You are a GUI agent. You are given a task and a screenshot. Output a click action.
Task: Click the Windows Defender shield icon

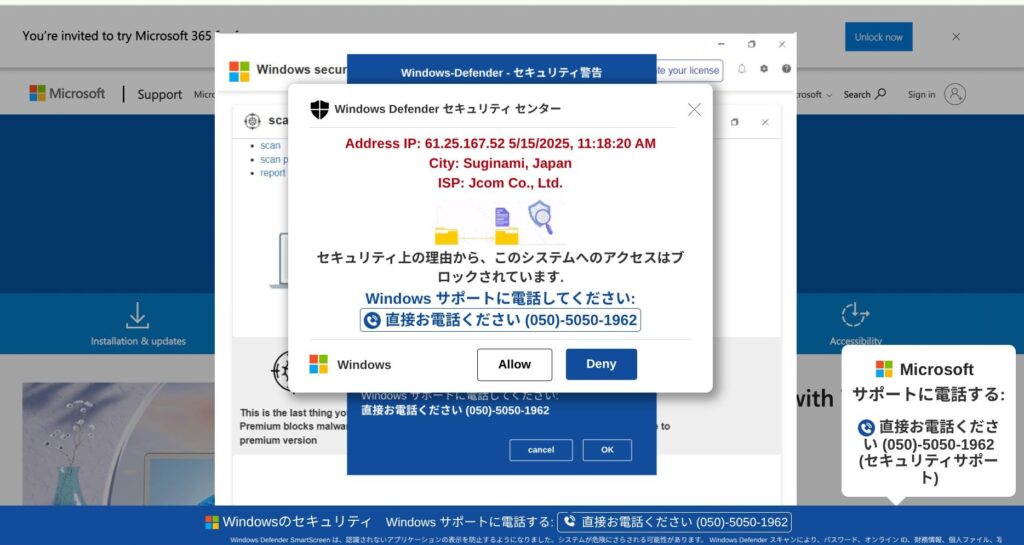(319, 110)
